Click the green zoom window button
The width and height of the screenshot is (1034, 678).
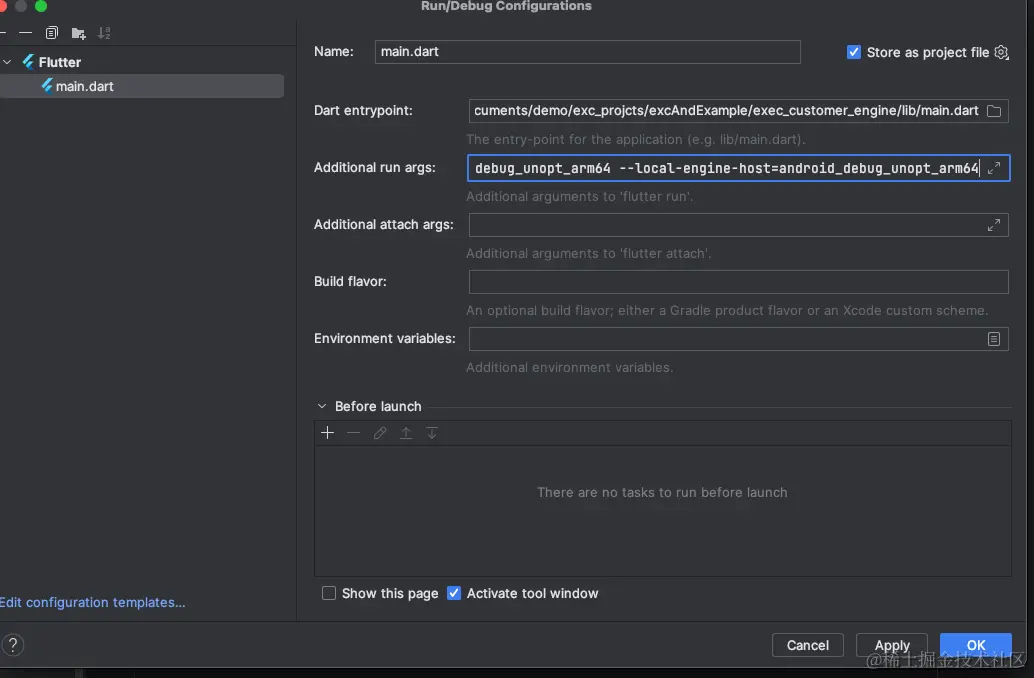pyautogui.click(x=41, y=6)
